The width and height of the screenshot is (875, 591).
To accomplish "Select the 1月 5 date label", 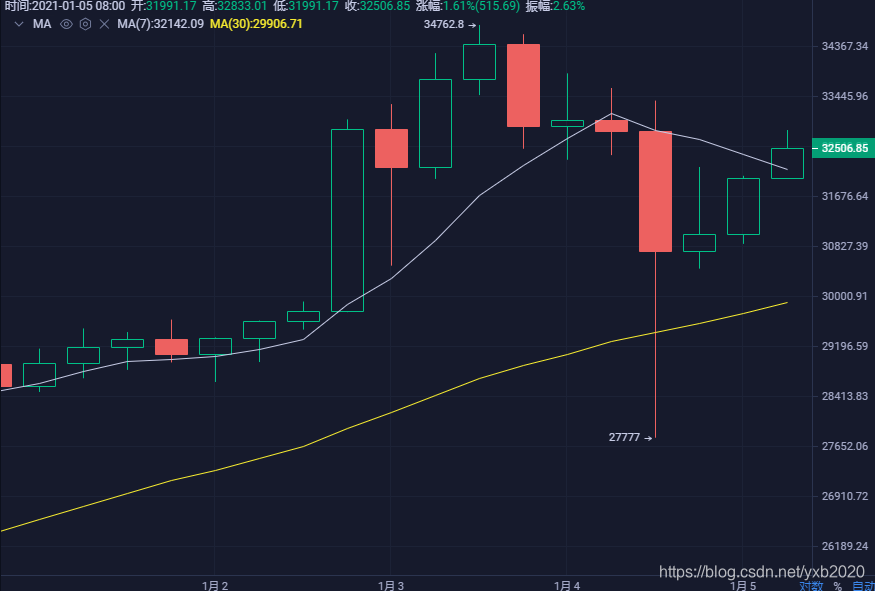I will [743, 585].
